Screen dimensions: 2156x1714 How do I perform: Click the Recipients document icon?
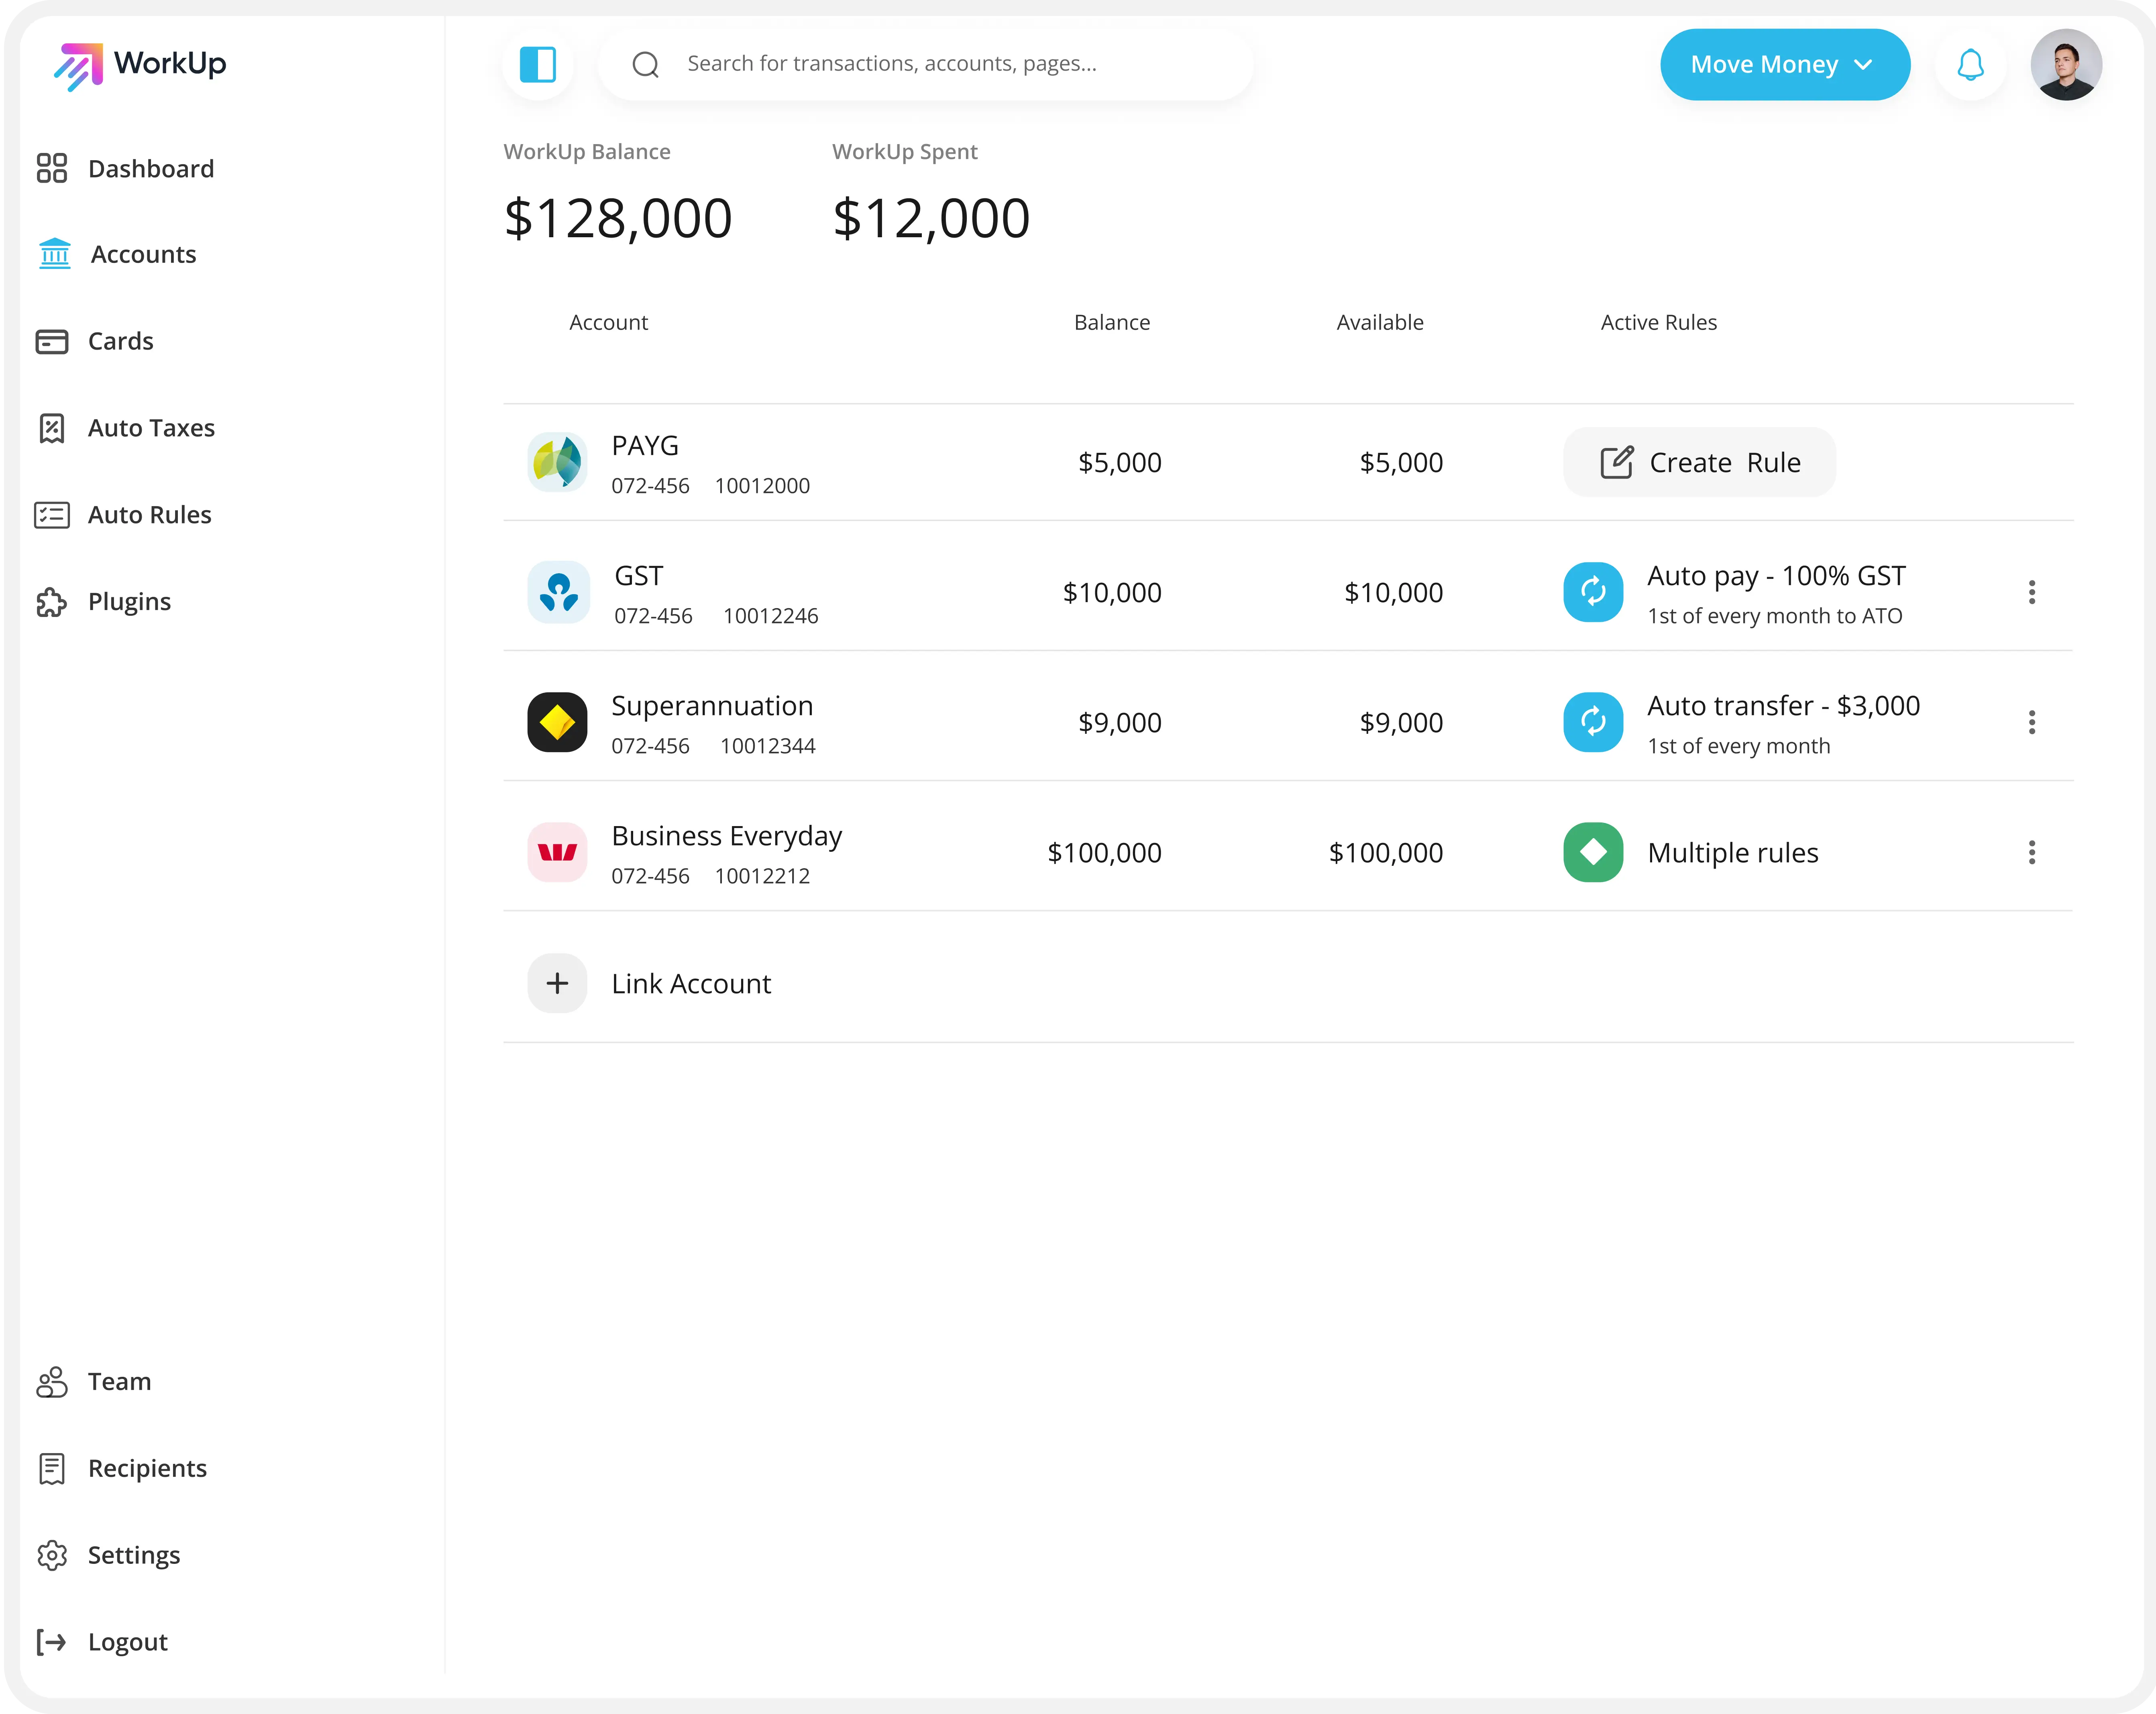[x=52, y=1469]
